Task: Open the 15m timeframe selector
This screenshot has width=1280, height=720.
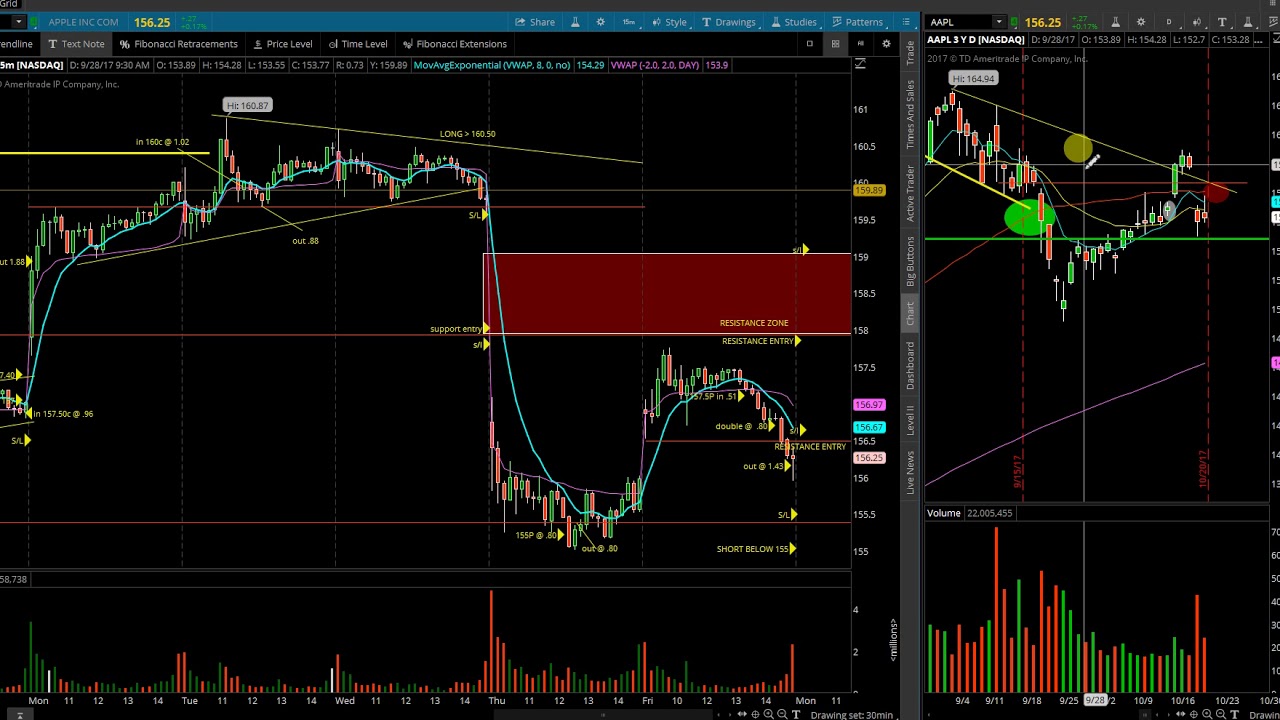Action: point(629,22)
